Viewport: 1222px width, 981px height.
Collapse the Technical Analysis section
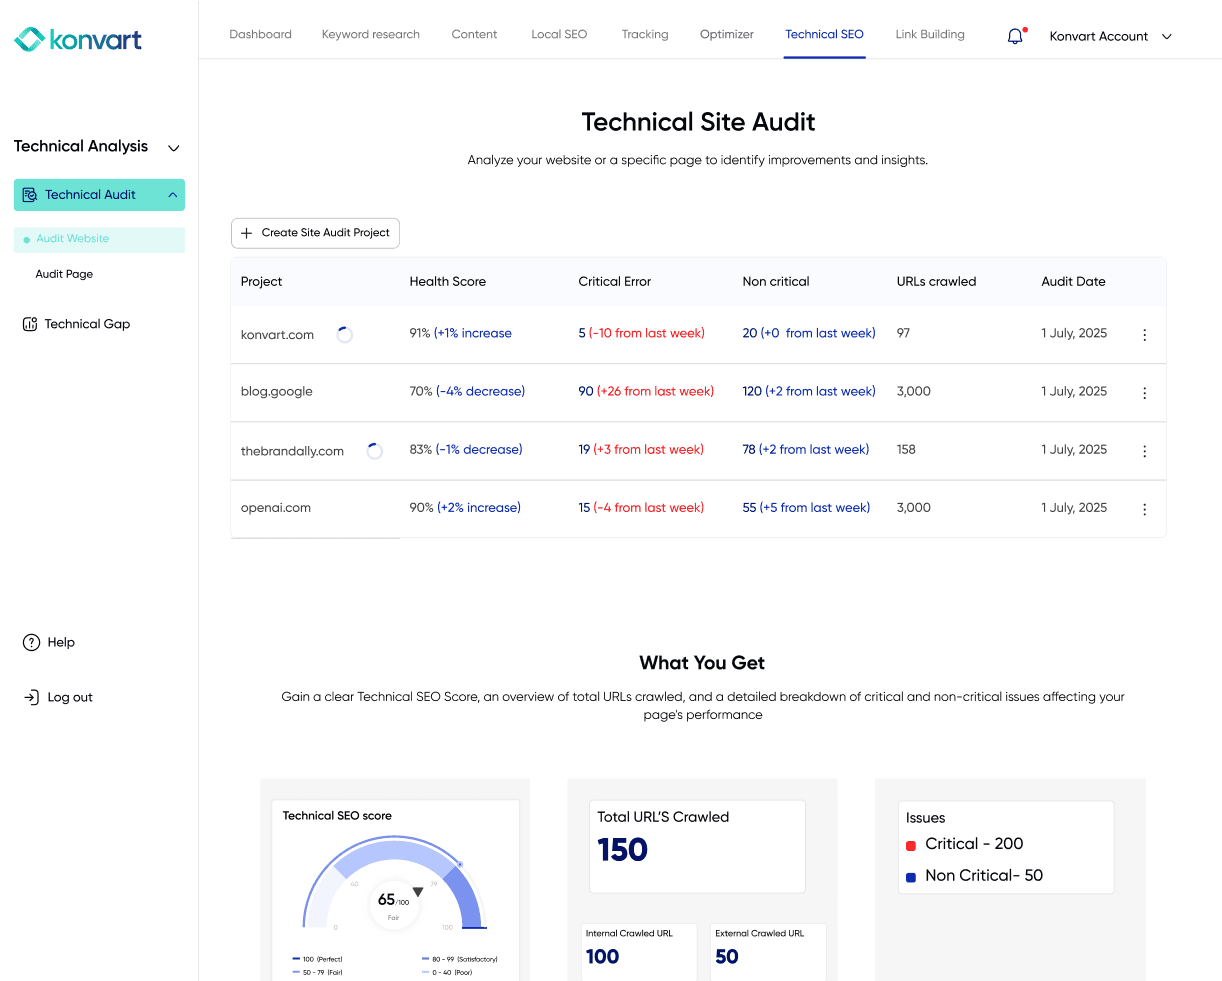coord(173,147)
